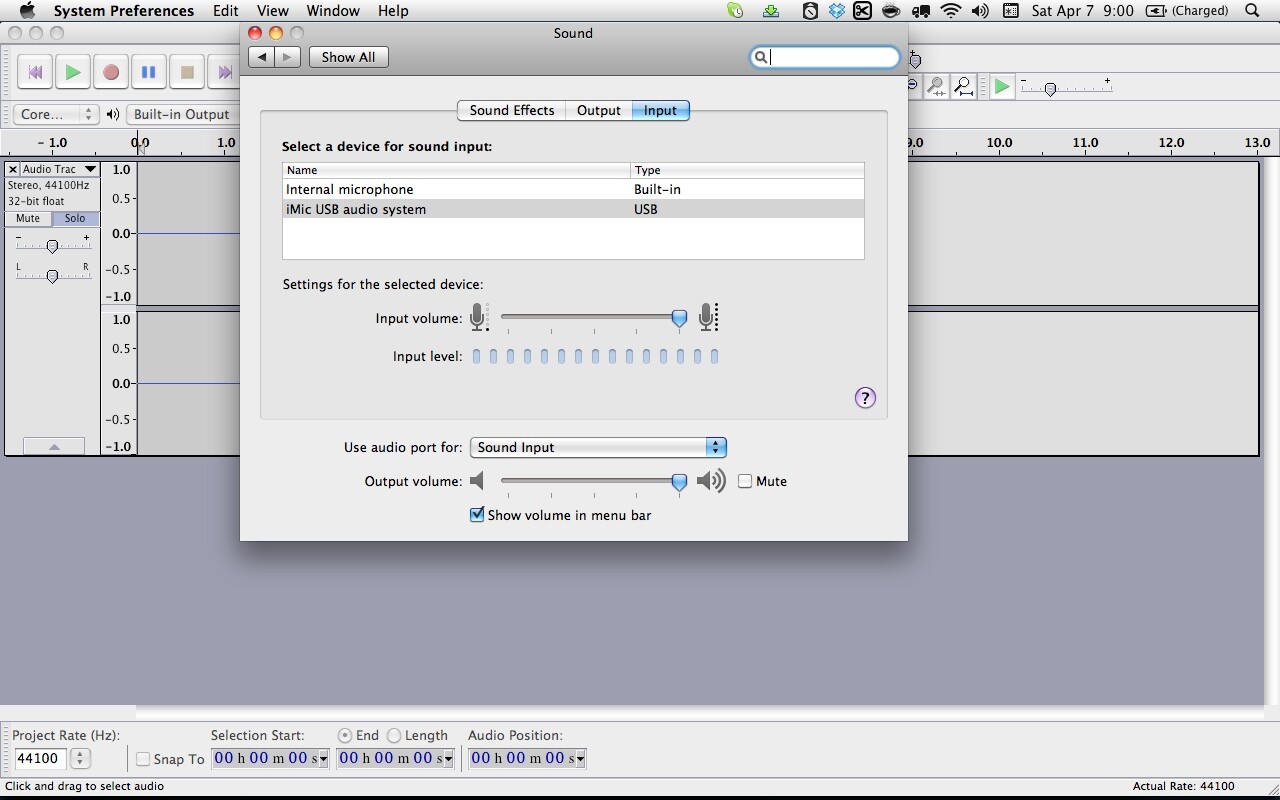The width and height of the screenshot is (1280, 800).
Task: Open the View menu
Action: [x=272, y=11]
